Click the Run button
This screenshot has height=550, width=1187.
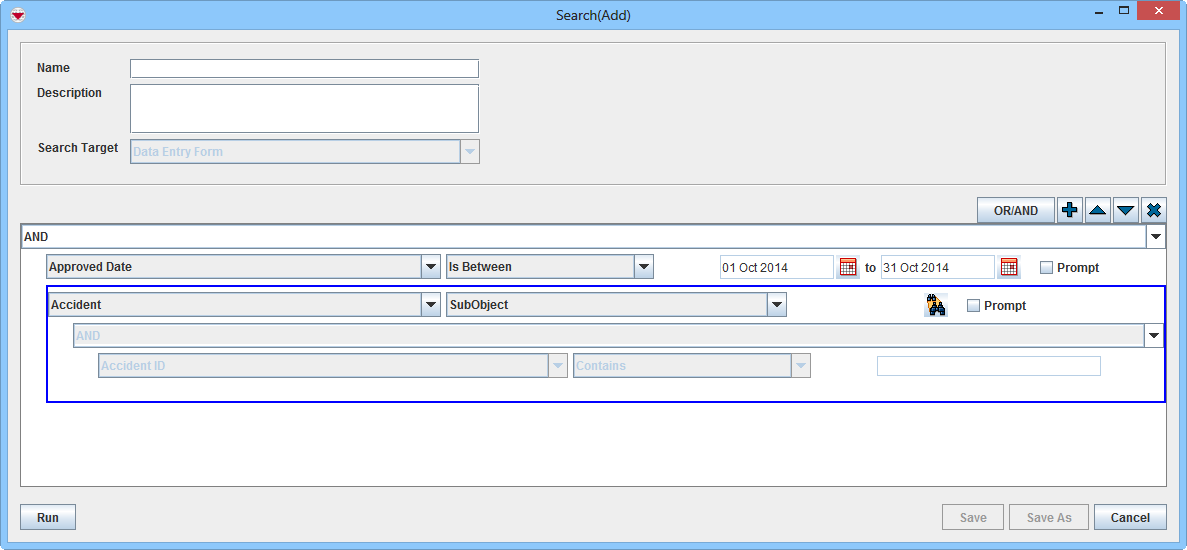[48, 517]
